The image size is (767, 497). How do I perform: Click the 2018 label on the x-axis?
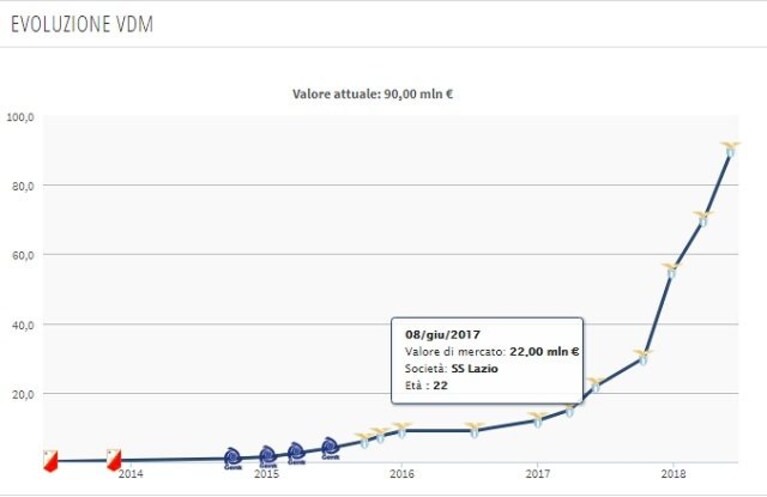point(673,474)
